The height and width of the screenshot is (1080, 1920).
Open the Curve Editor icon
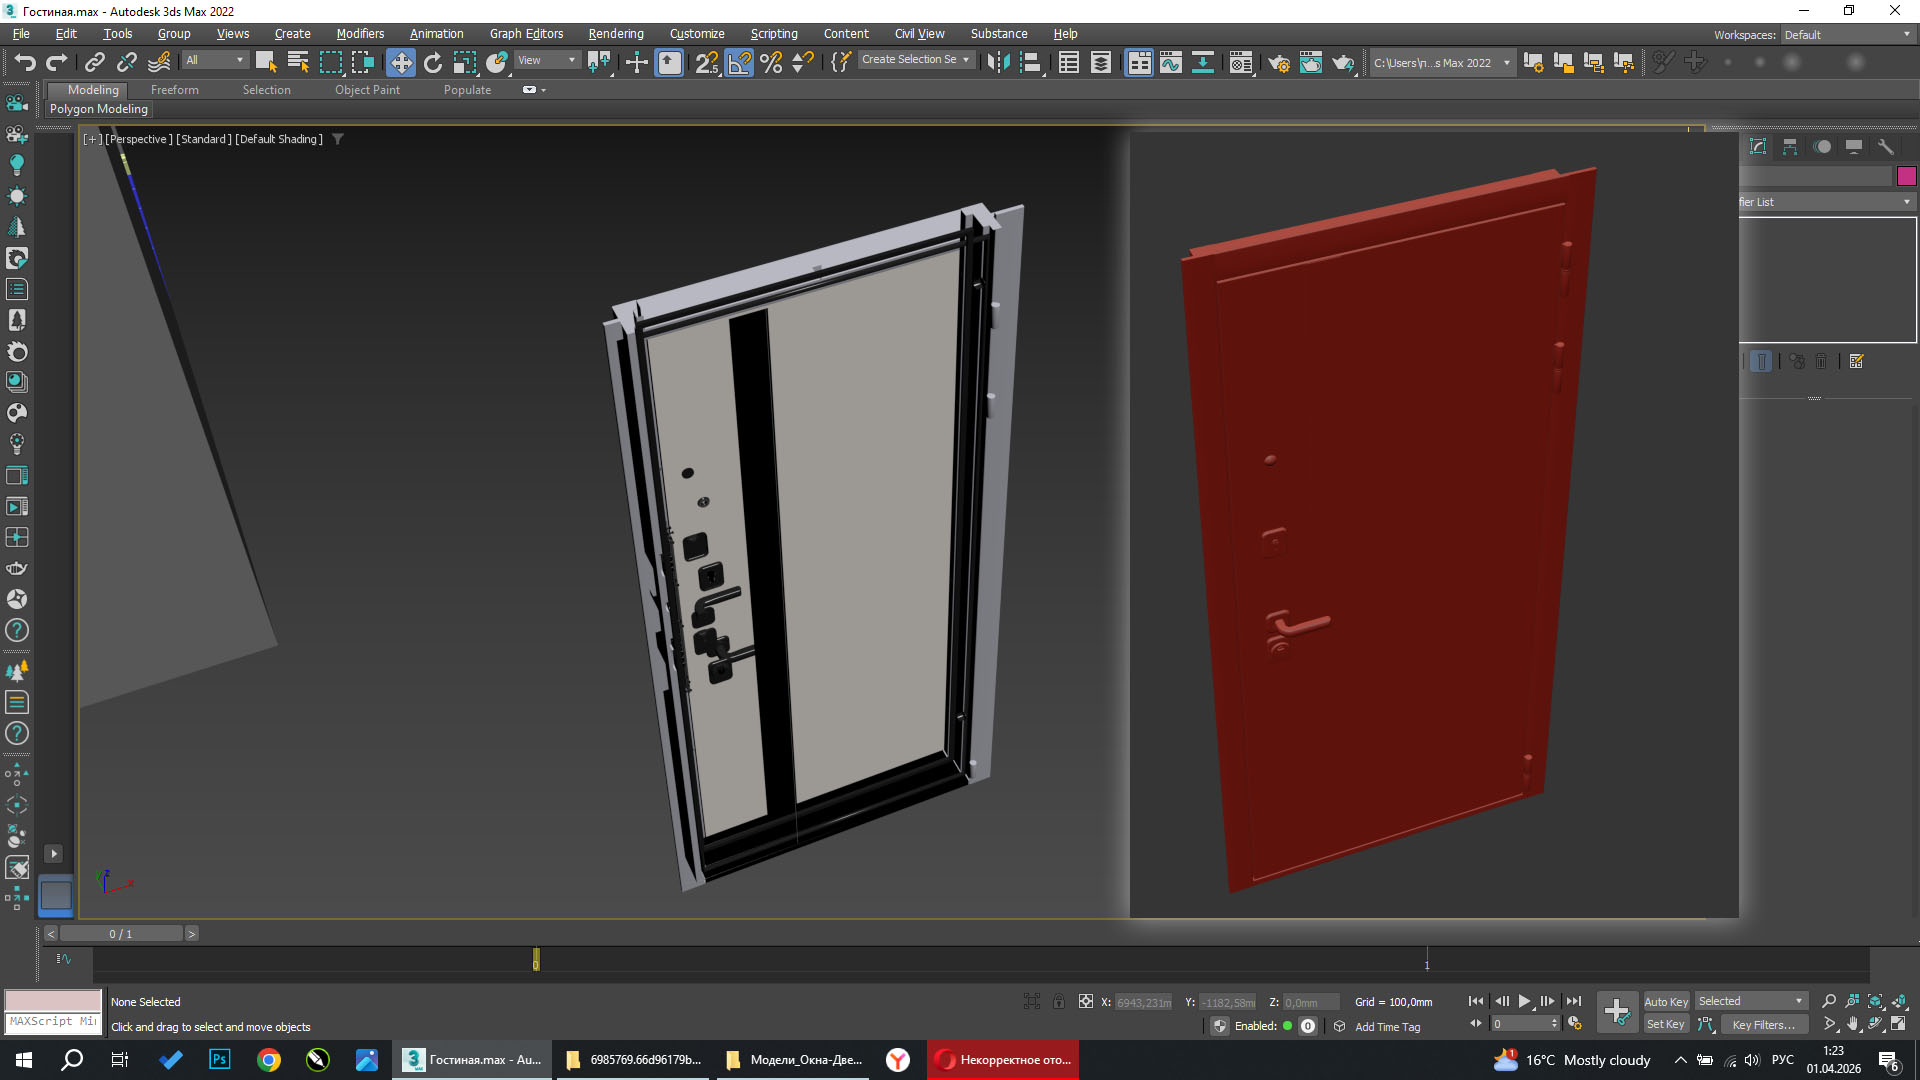click(1170, 63)
